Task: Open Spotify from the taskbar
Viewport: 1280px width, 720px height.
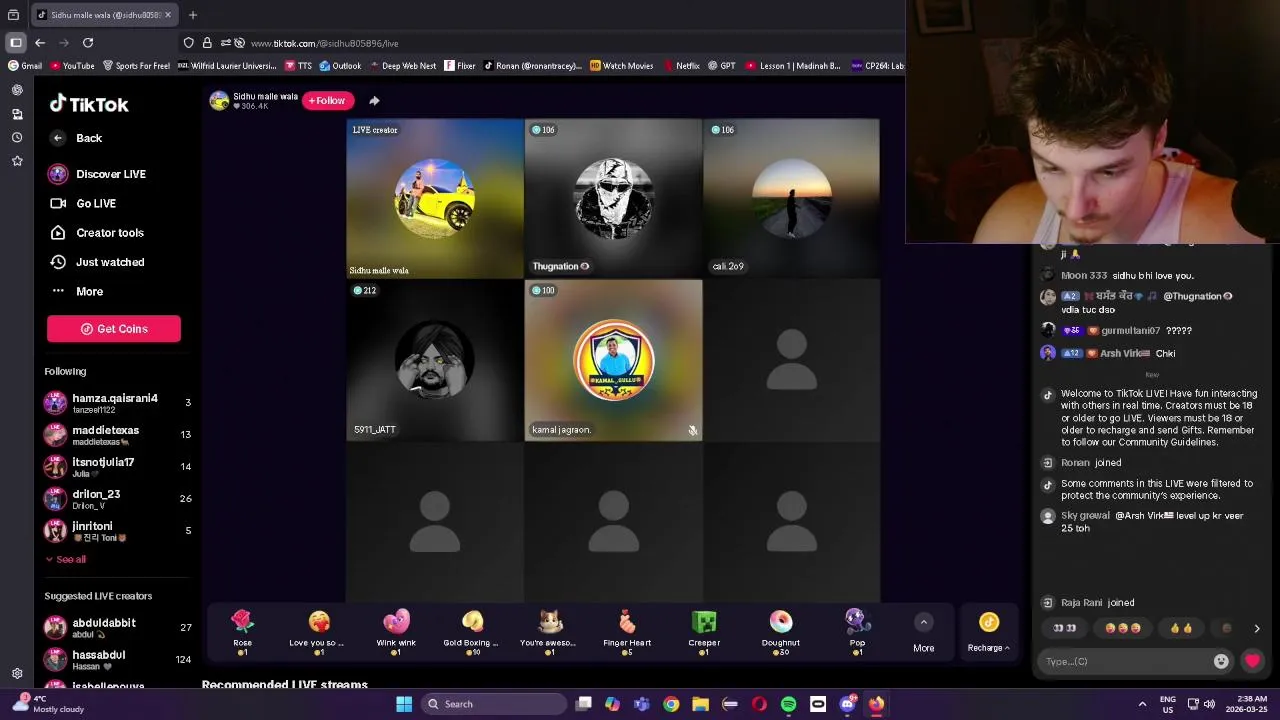Action: click(788, 704)
